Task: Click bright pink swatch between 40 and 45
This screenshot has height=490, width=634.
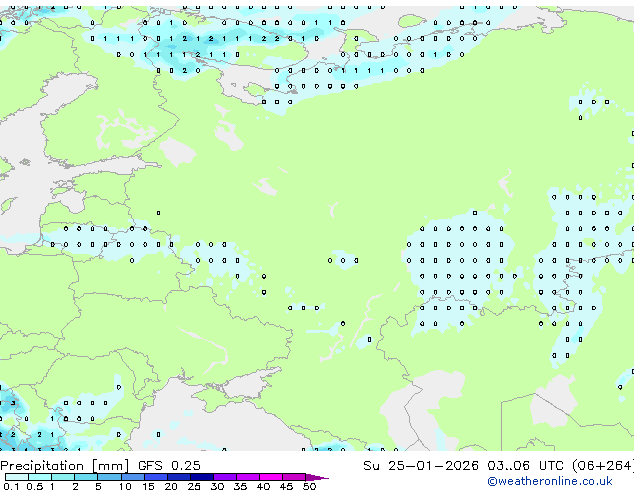Action: click(271, 477)
